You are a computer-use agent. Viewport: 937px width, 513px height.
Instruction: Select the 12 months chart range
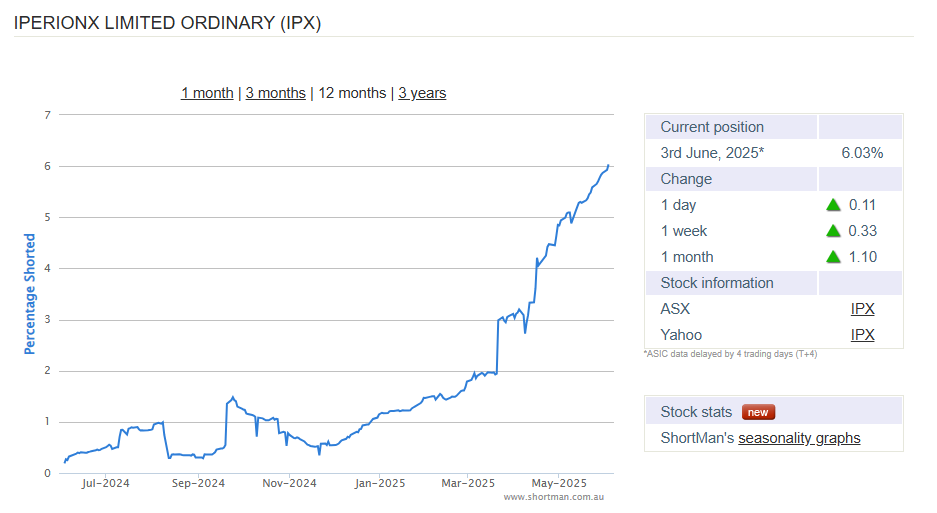(352, 93)
